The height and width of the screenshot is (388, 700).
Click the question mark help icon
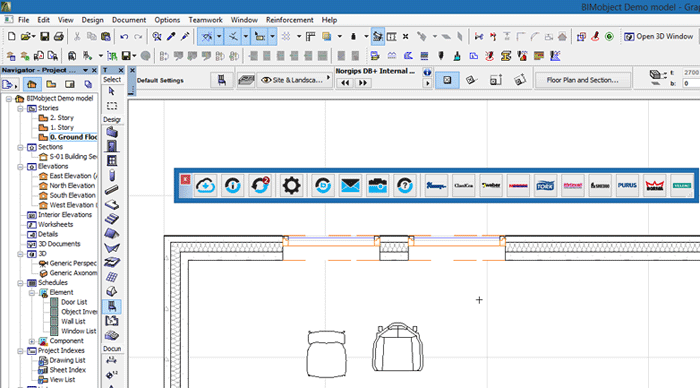[x=405, y=185]
